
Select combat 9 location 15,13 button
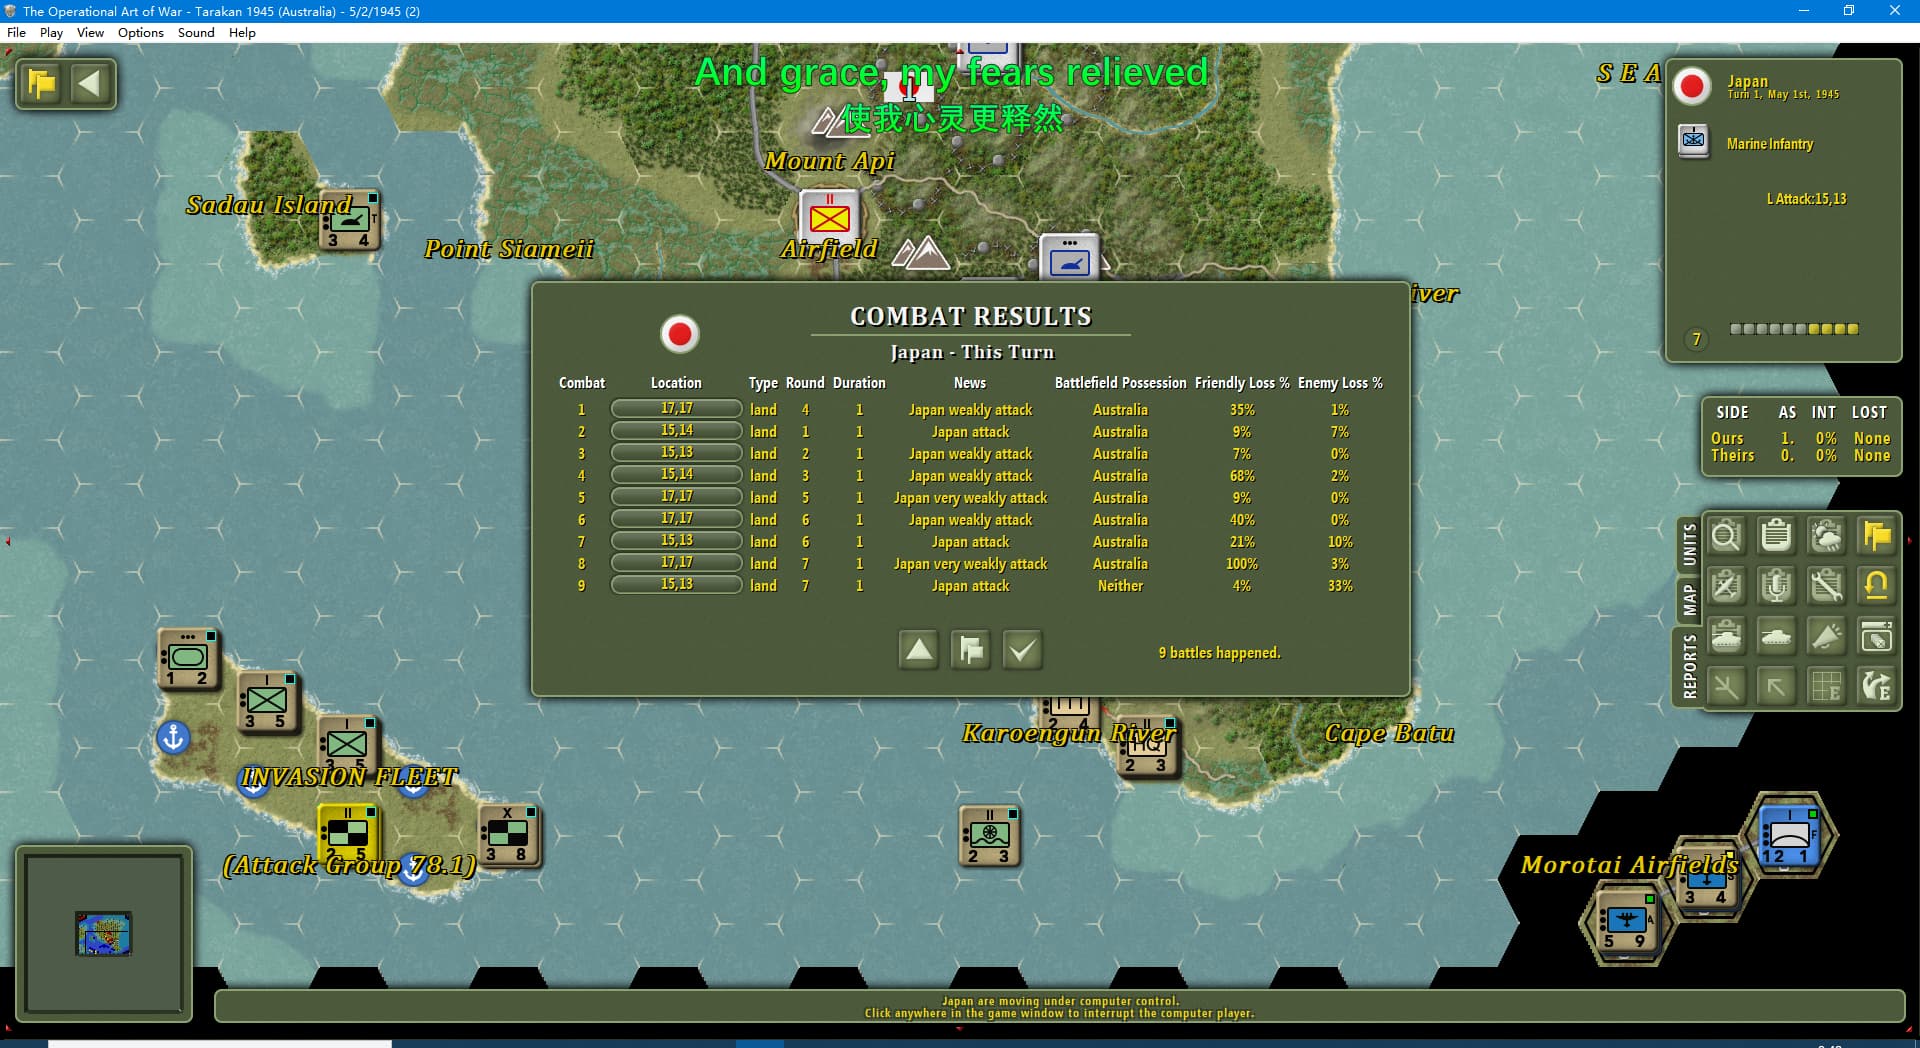[676, 585]
